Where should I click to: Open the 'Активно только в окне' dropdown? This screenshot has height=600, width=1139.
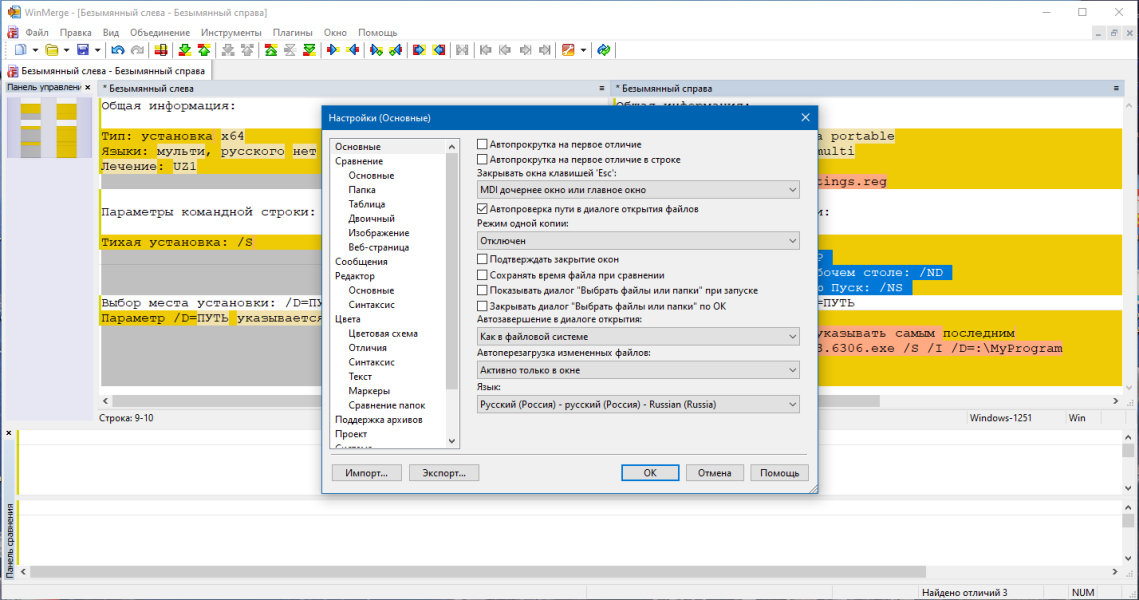pyautogui.click(x=638, y=370)
